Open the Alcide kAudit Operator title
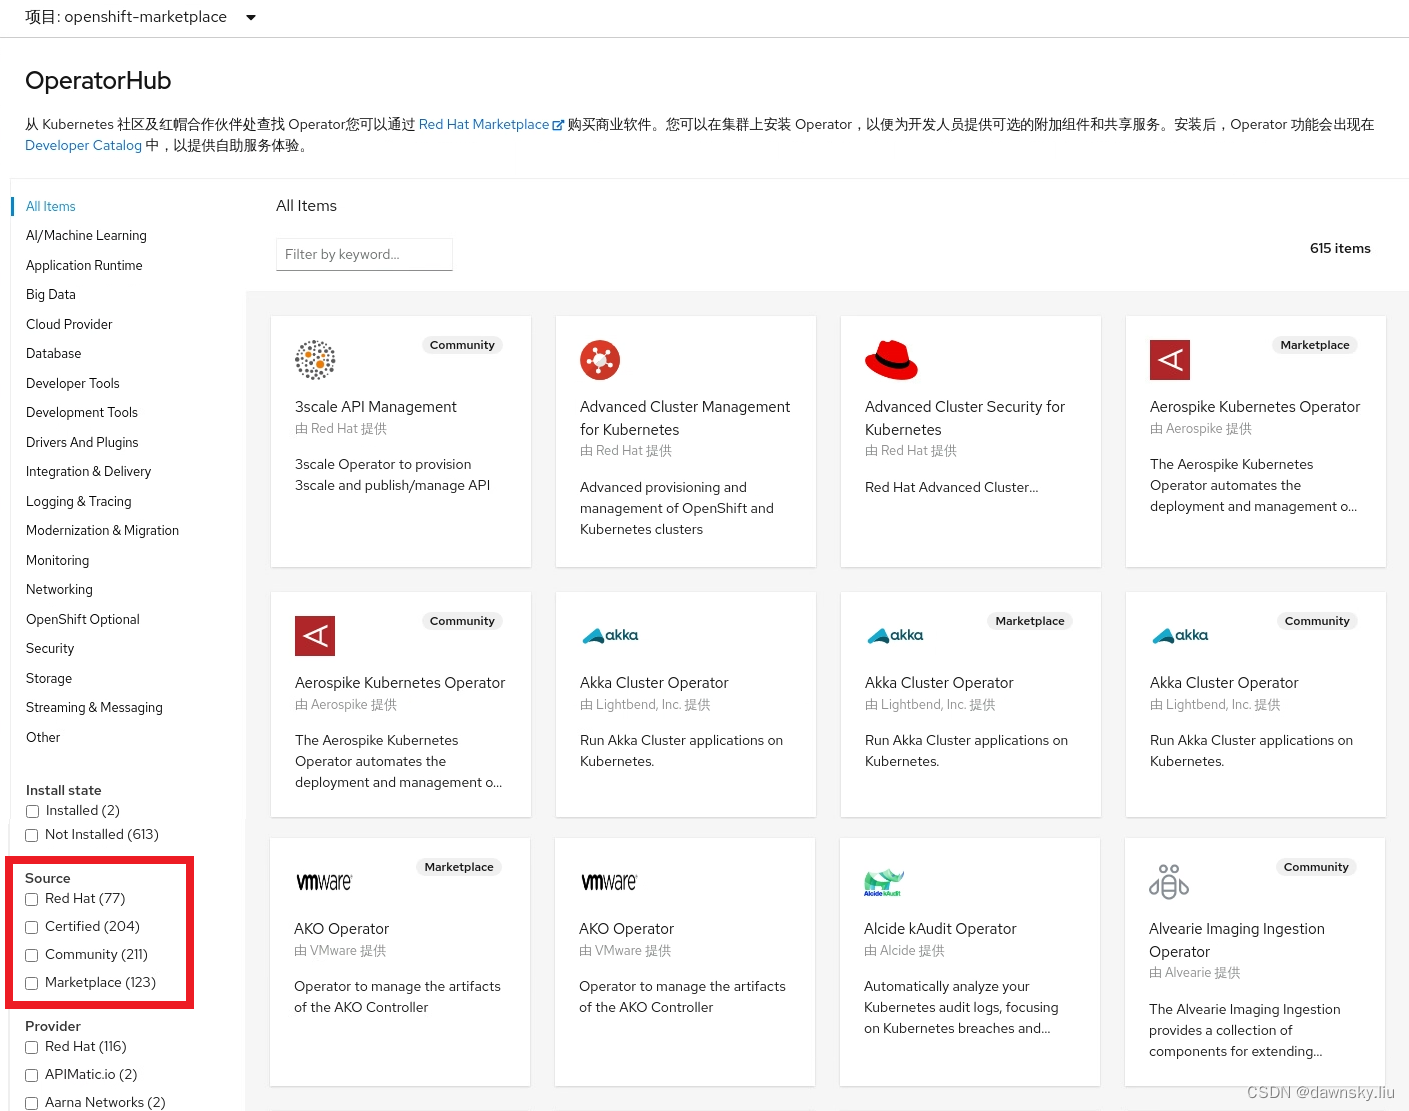The width and height of the screenshot is (1409, 1111). (940, 929)
